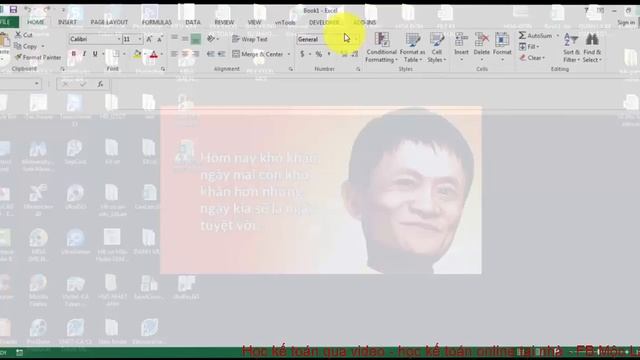
Task: Center text horizontally
Action: coord(185,54)
